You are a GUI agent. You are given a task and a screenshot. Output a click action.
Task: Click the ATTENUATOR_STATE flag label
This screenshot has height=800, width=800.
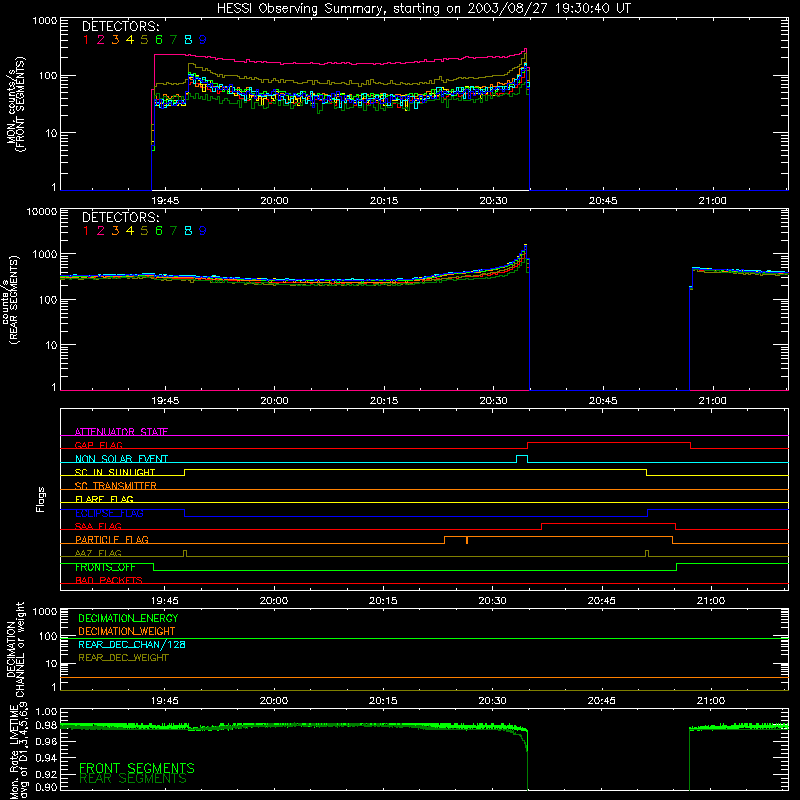(x=121, y=432)
